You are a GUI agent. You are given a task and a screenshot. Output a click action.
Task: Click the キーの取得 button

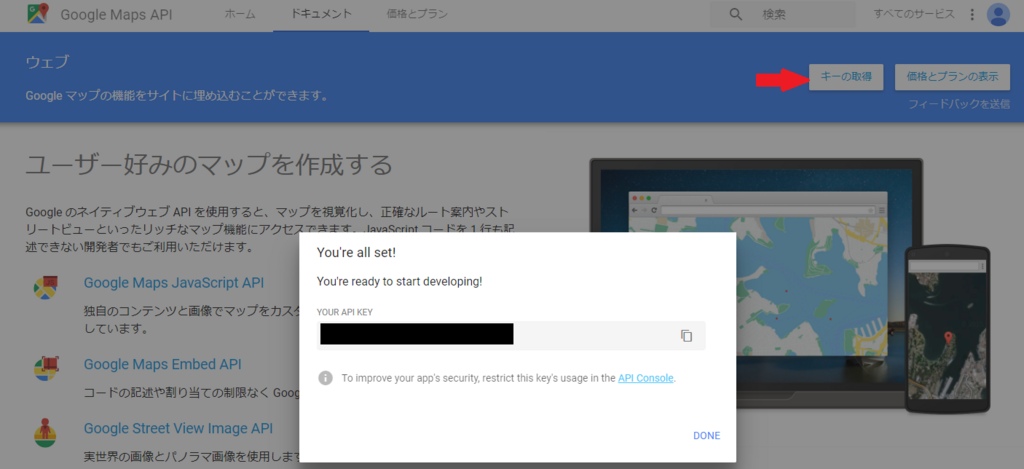tap(846, 77)
